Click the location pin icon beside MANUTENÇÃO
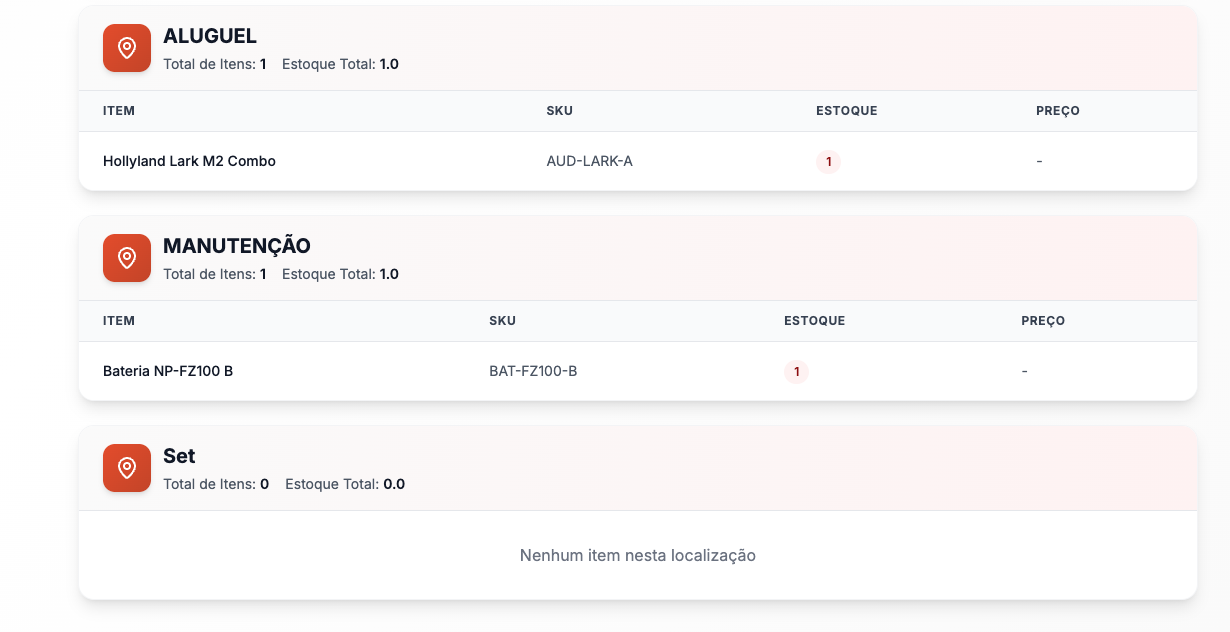This screenshot has width=1230, height=632. (127, 258)
